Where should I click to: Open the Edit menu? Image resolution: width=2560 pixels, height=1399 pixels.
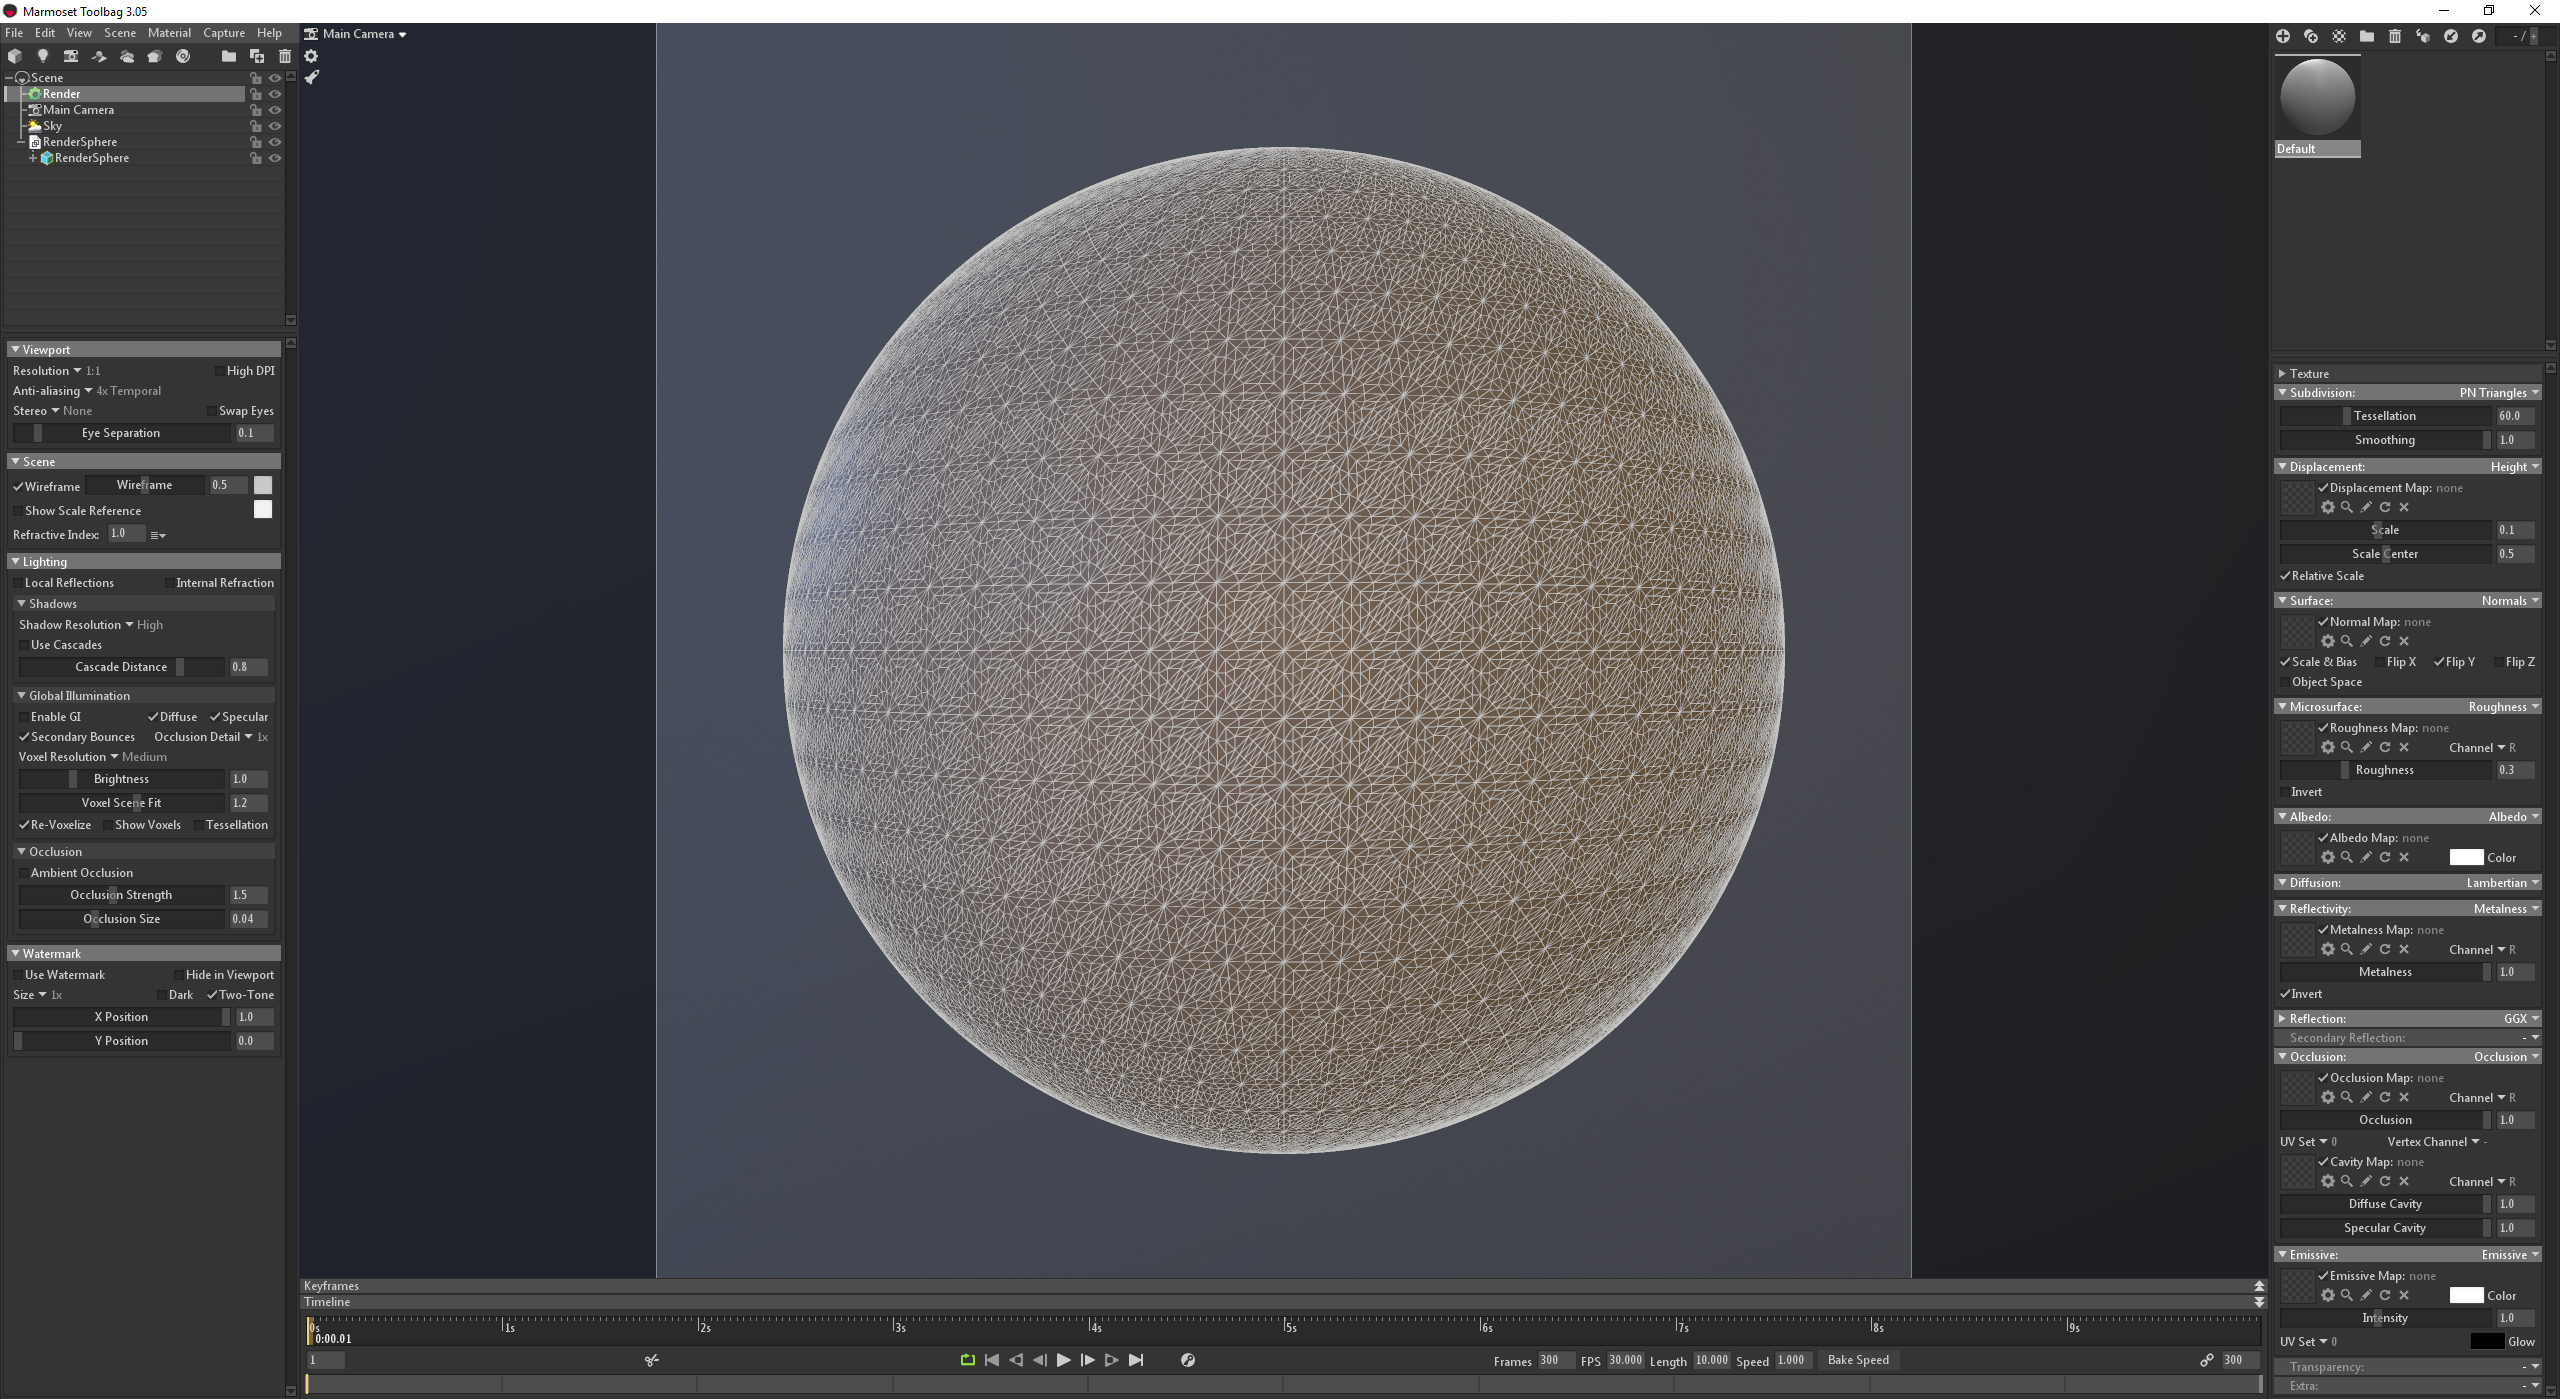(45, 33)
